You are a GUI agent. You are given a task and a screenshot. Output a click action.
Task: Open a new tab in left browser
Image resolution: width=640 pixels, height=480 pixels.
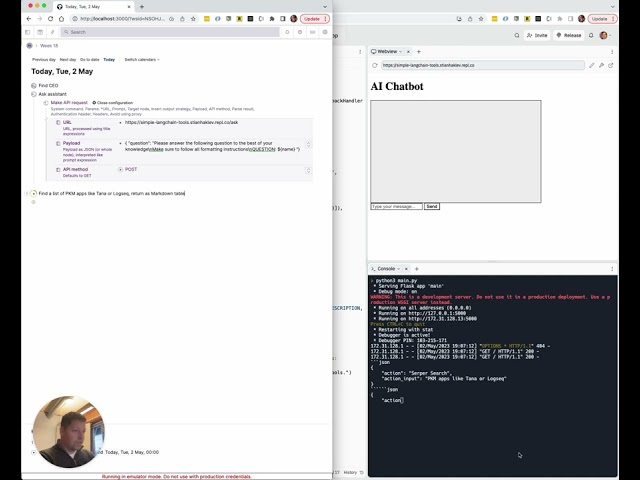(x=142, y=7)
